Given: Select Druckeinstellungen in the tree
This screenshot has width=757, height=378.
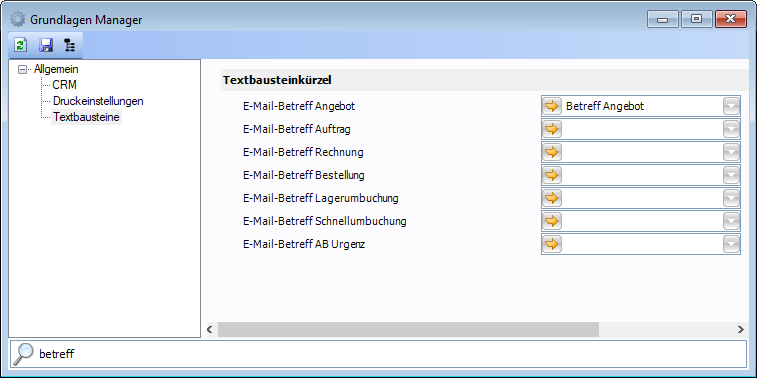Looking at the screenshot, I should click(98, 101).
